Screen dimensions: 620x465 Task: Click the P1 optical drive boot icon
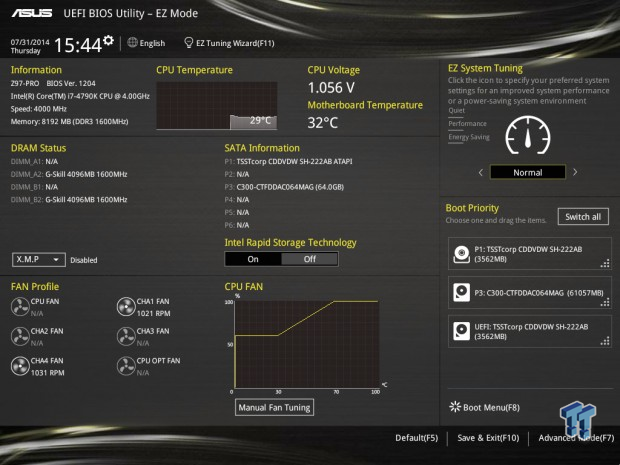[x=461, y=254]
